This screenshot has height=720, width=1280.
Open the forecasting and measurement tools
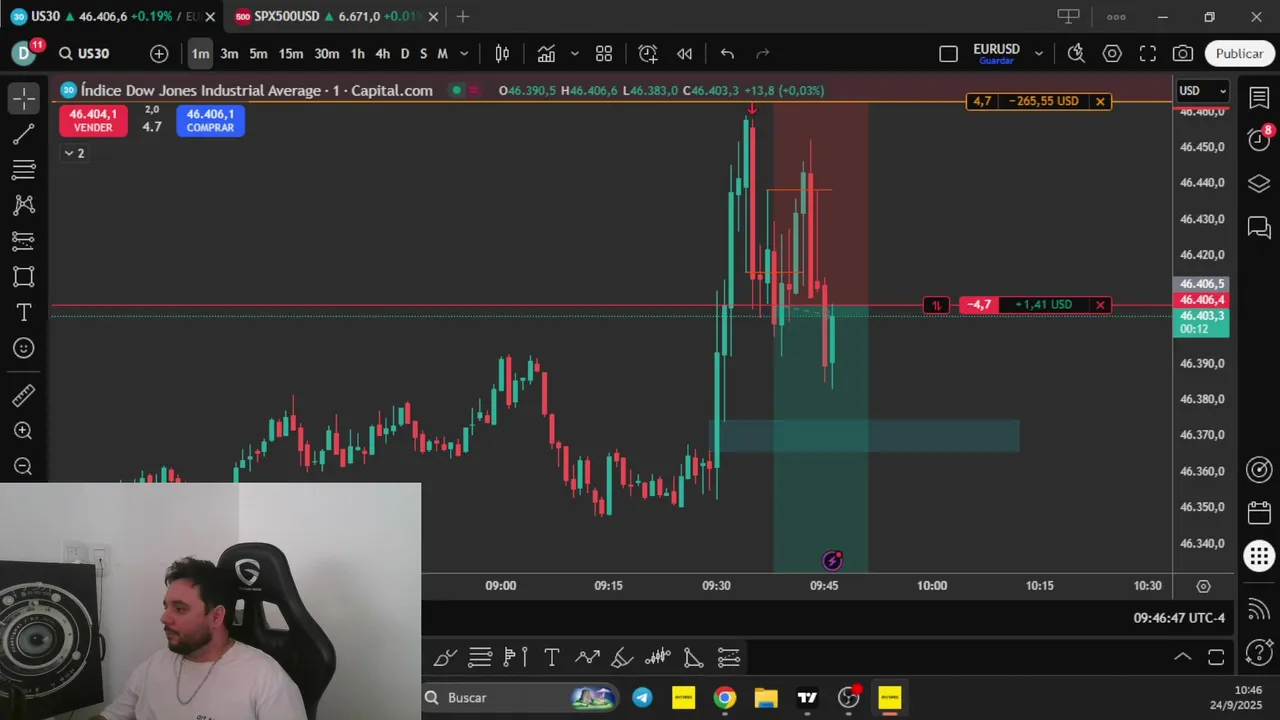(24, 241)
